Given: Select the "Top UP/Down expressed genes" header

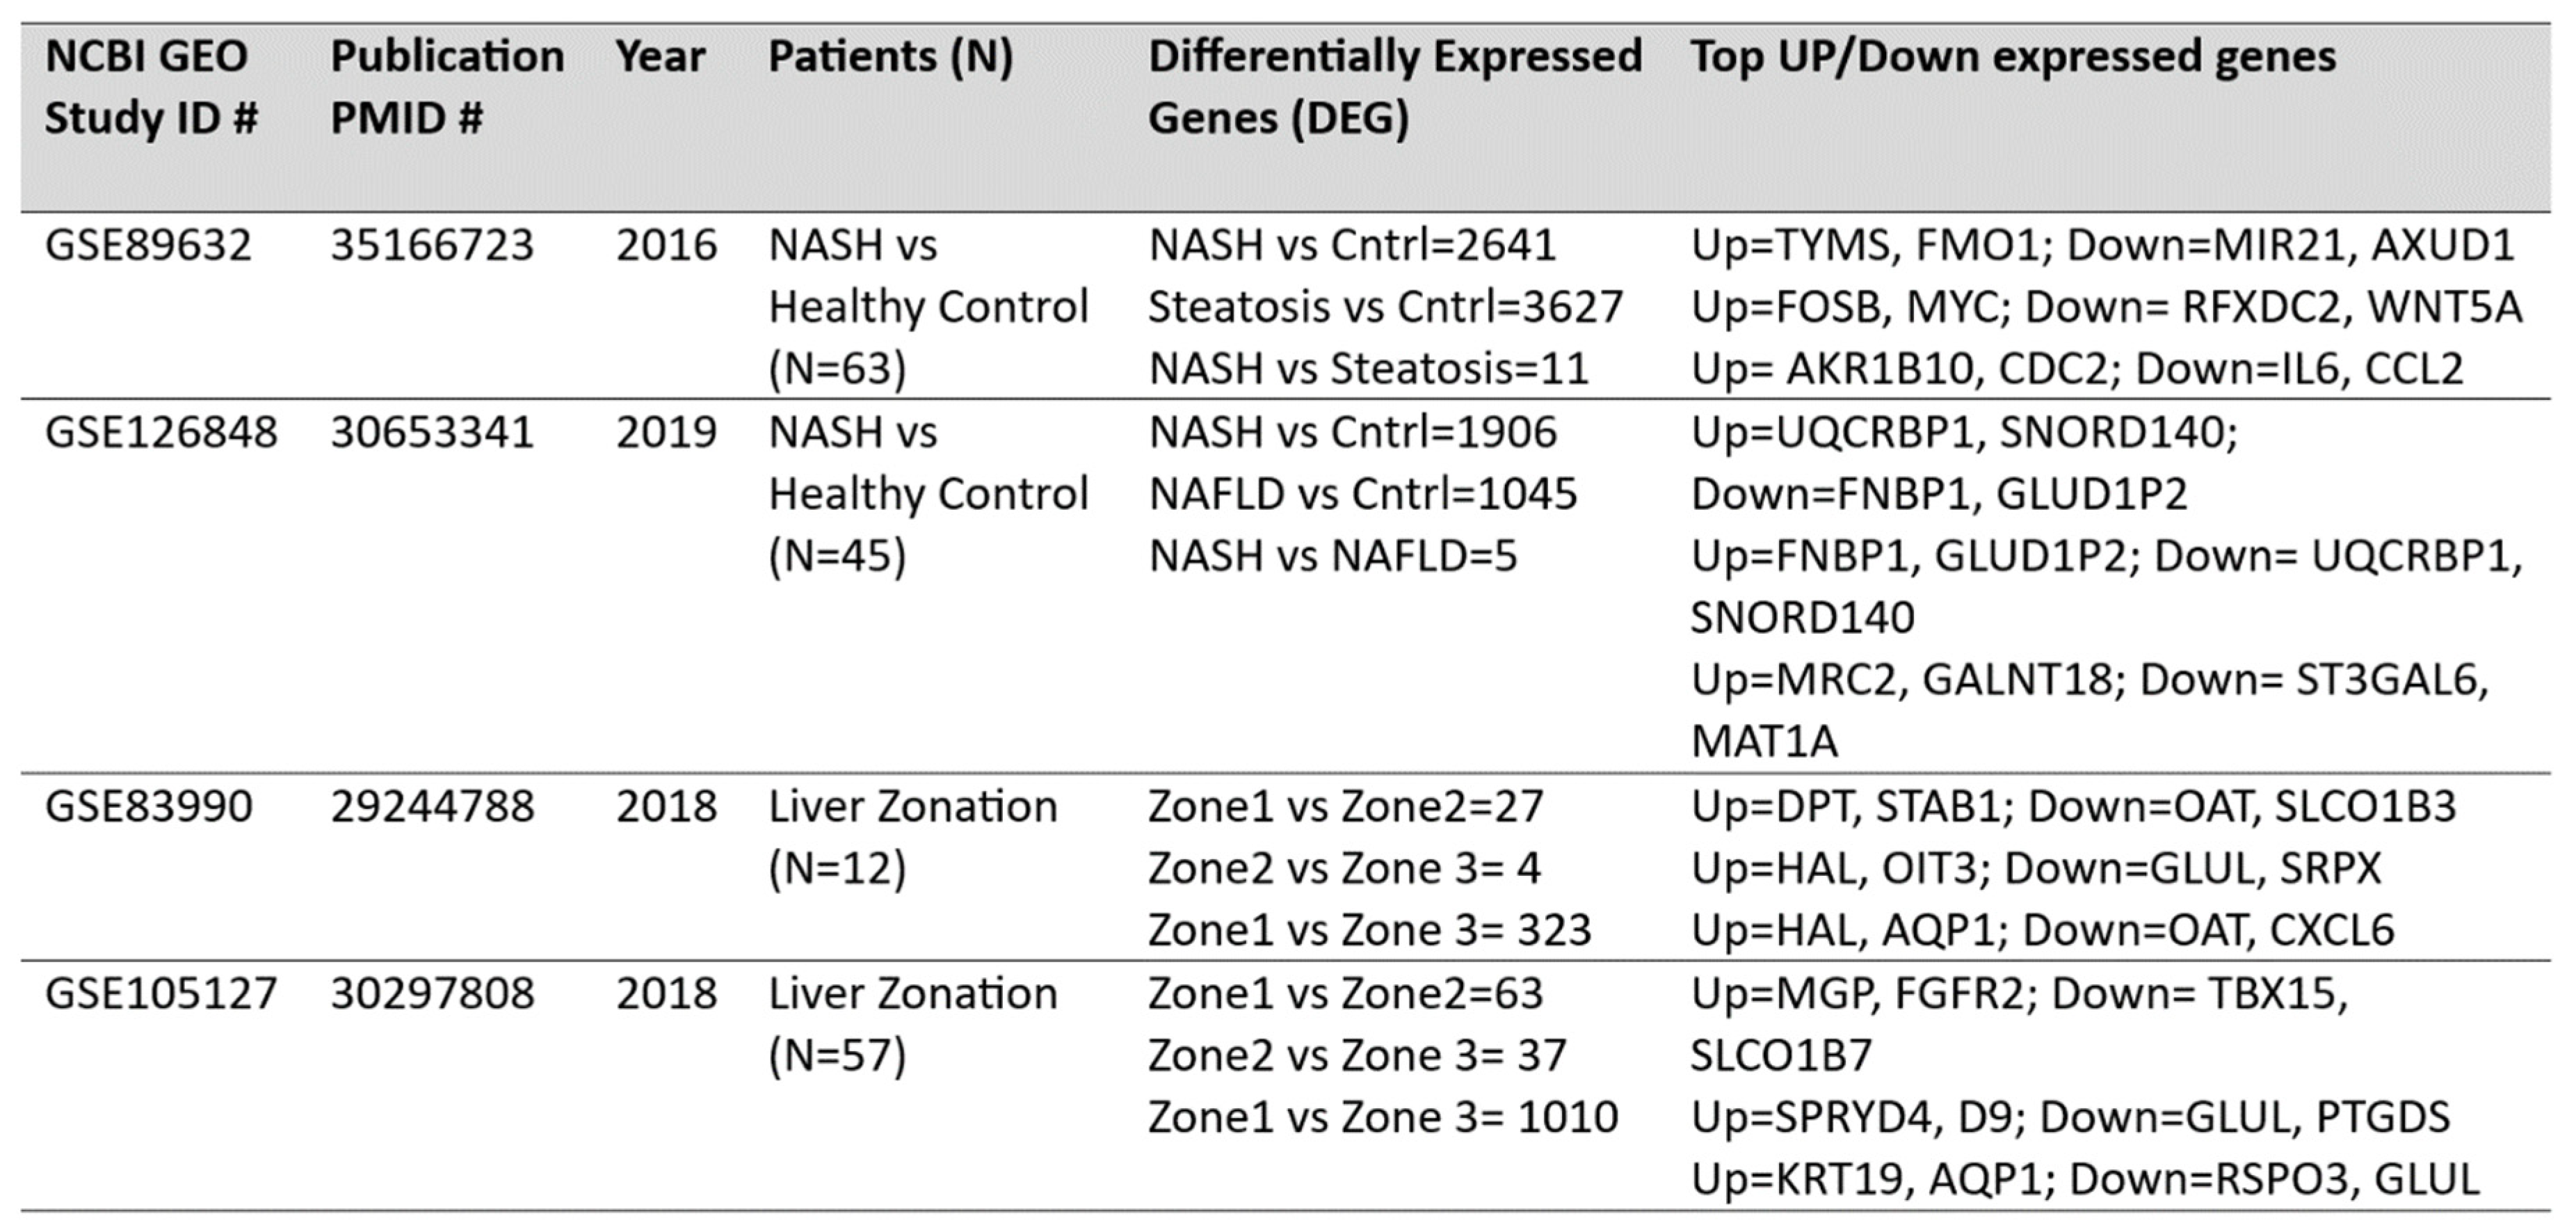Looking at the screenshot, I should coord(2012,57).
